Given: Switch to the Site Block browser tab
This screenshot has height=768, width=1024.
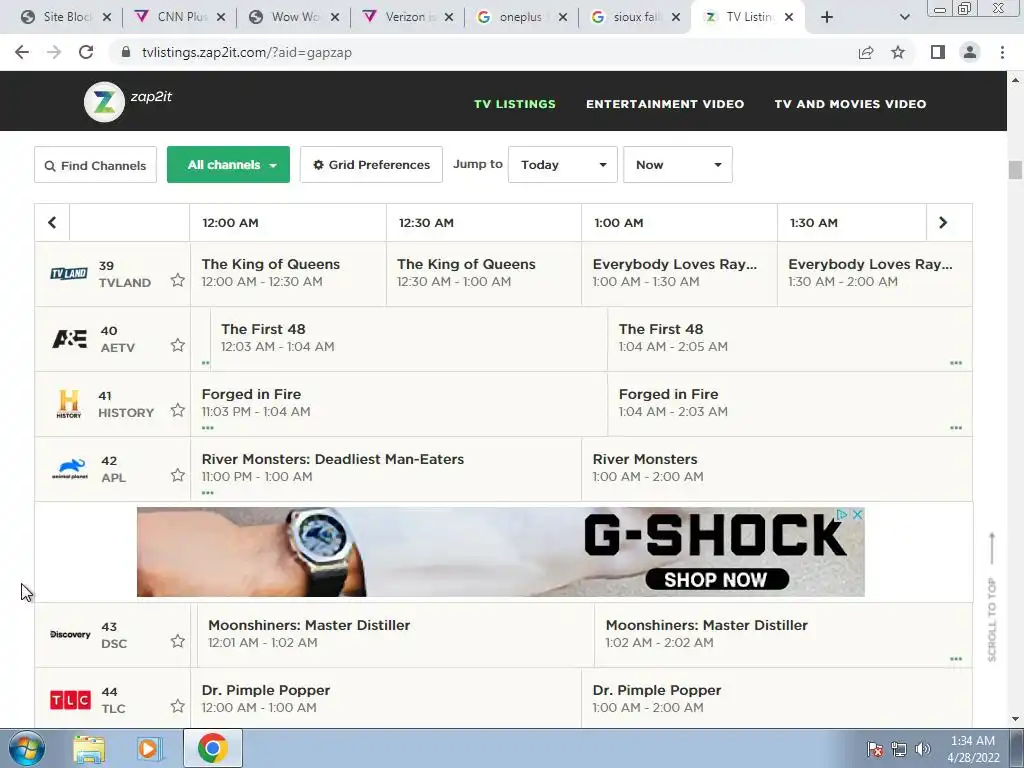Looking at the screenshot, I should coord(65,17).
